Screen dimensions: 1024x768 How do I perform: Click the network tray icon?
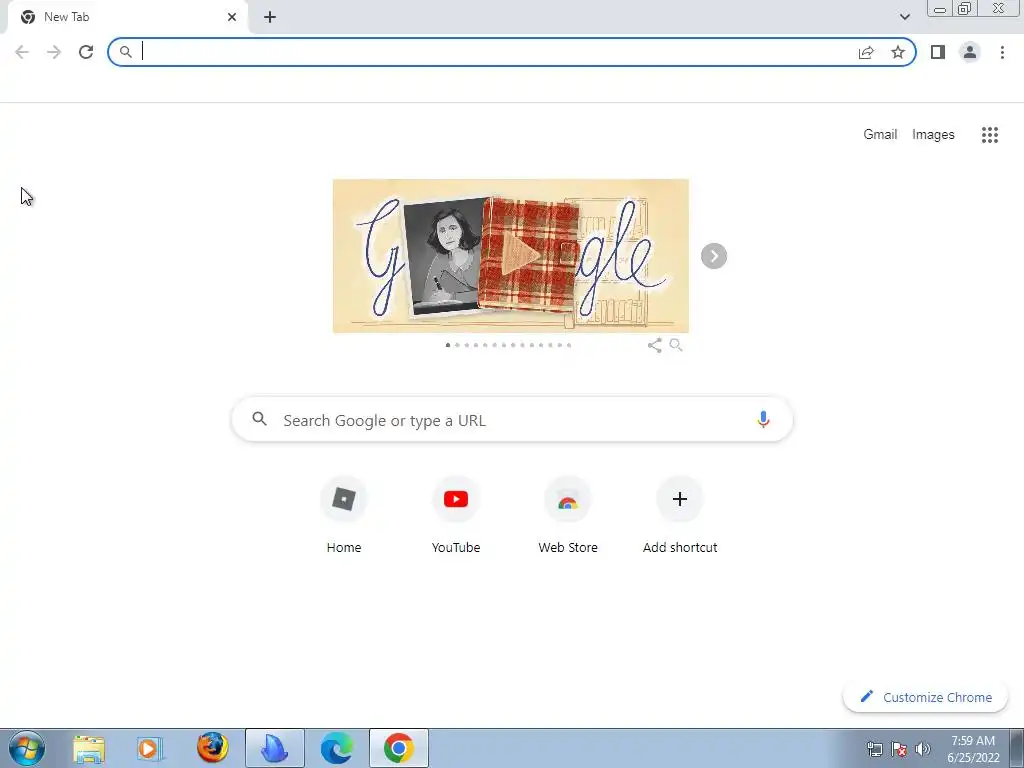pos(874,749)
